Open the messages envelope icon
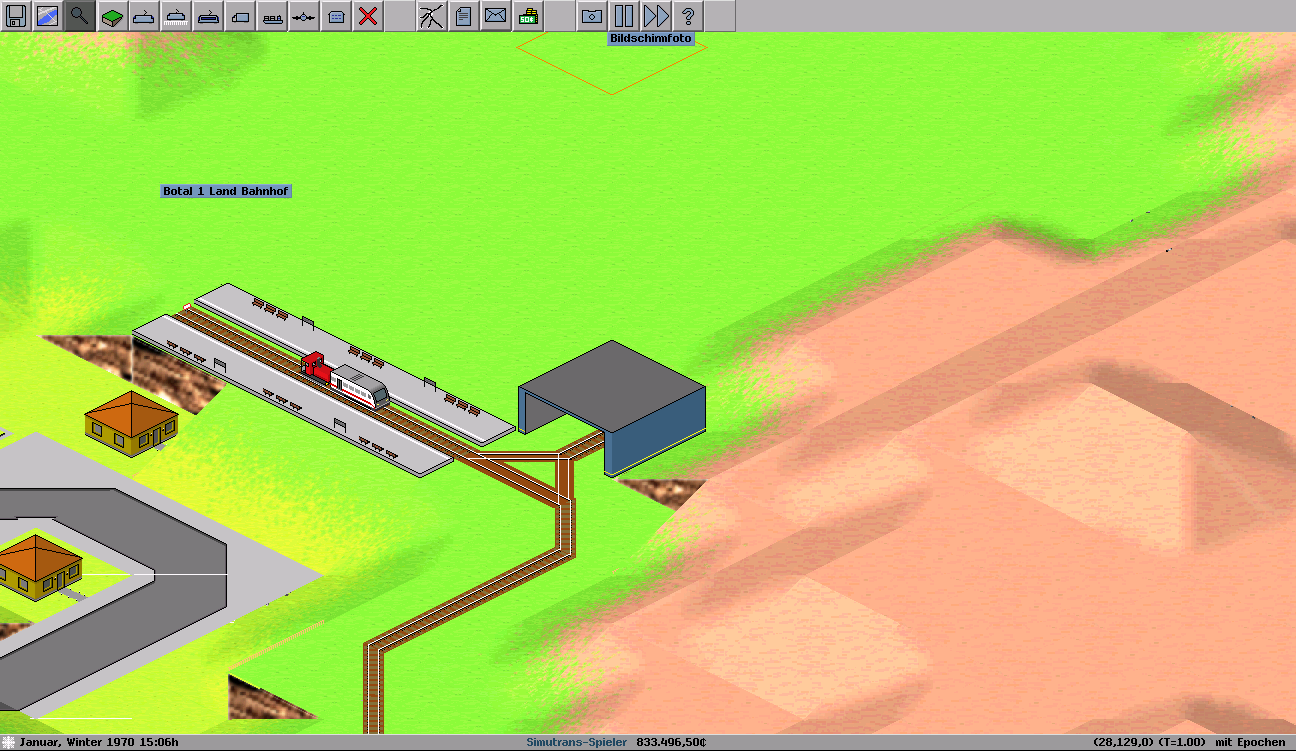This screenshot has width=1296, height=751. tap(495, 16)
